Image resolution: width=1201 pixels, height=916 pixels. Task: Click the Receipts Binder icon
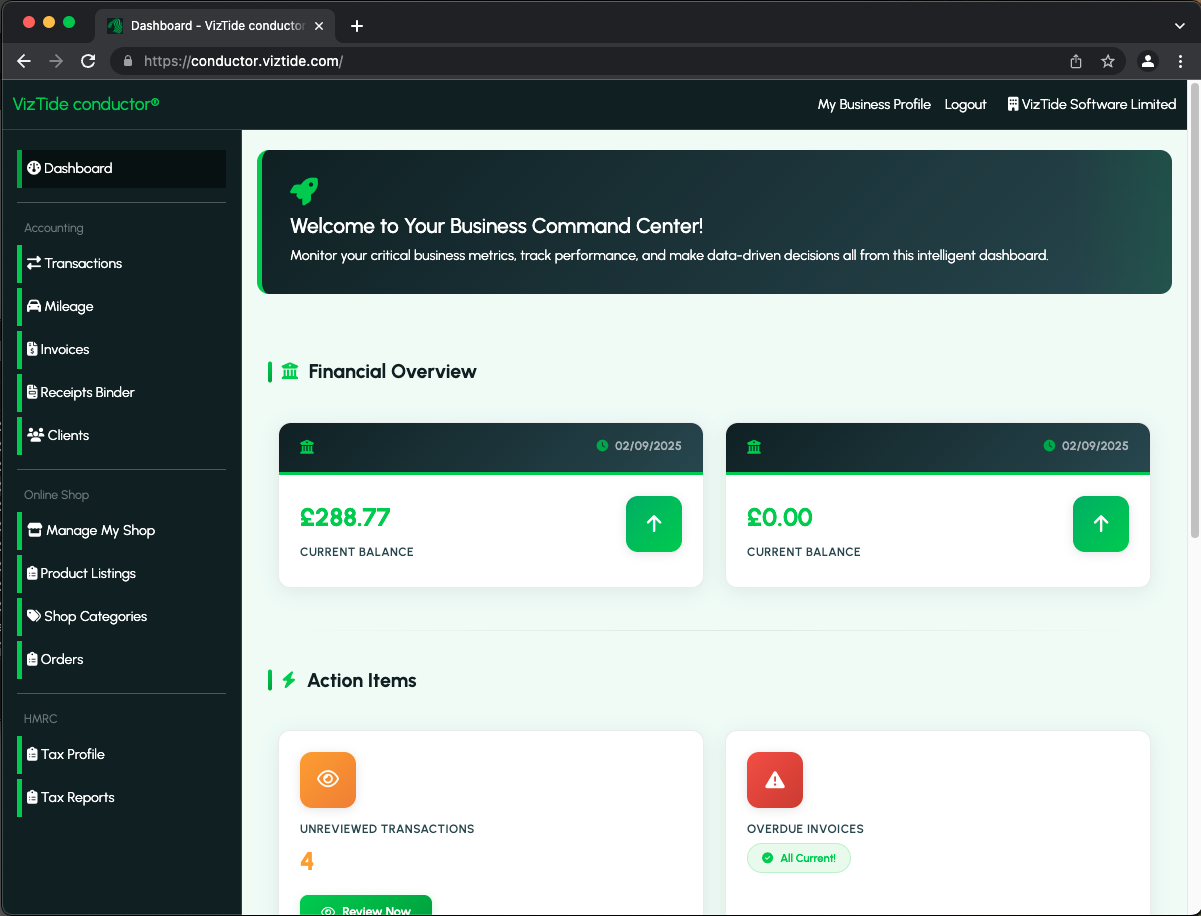pyautogui.click(x=32, y=392)
